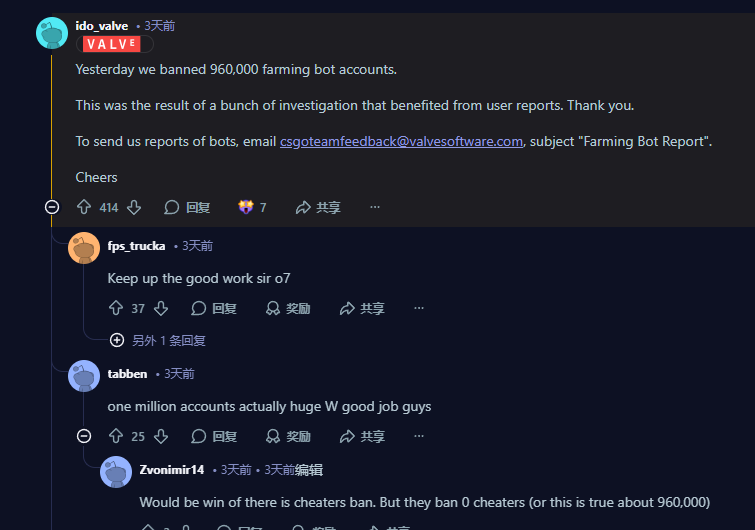Give an award to fps_trucka's comment

tap(288, 308)
